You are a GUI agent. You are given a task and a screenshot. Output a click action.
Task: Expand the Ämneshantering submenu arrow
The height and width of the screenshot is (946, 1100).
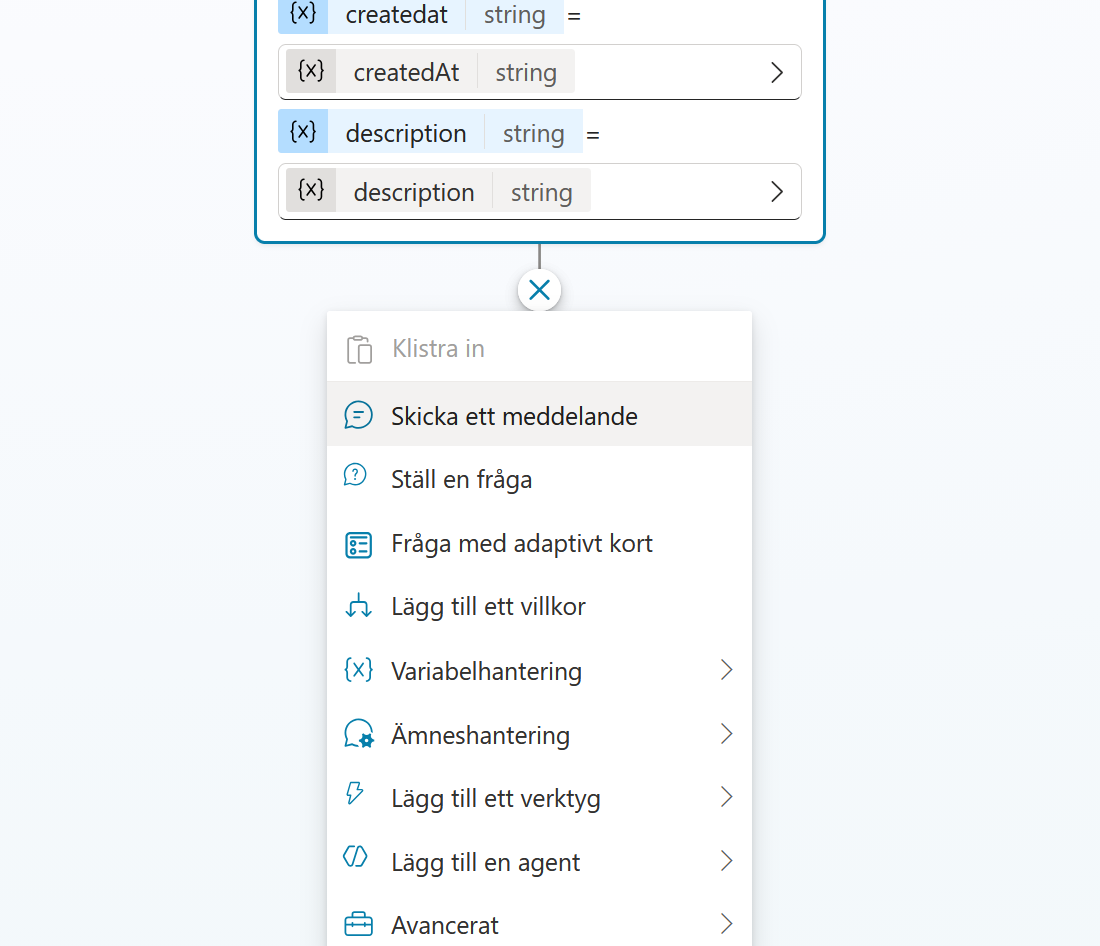pos(726,734)
